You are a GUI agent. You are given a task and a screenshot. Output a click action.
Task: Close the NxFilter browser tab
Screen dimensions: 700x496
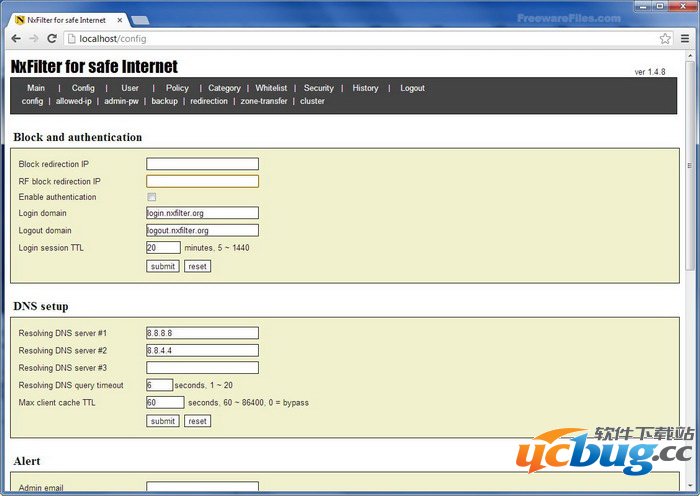(118, 19)
